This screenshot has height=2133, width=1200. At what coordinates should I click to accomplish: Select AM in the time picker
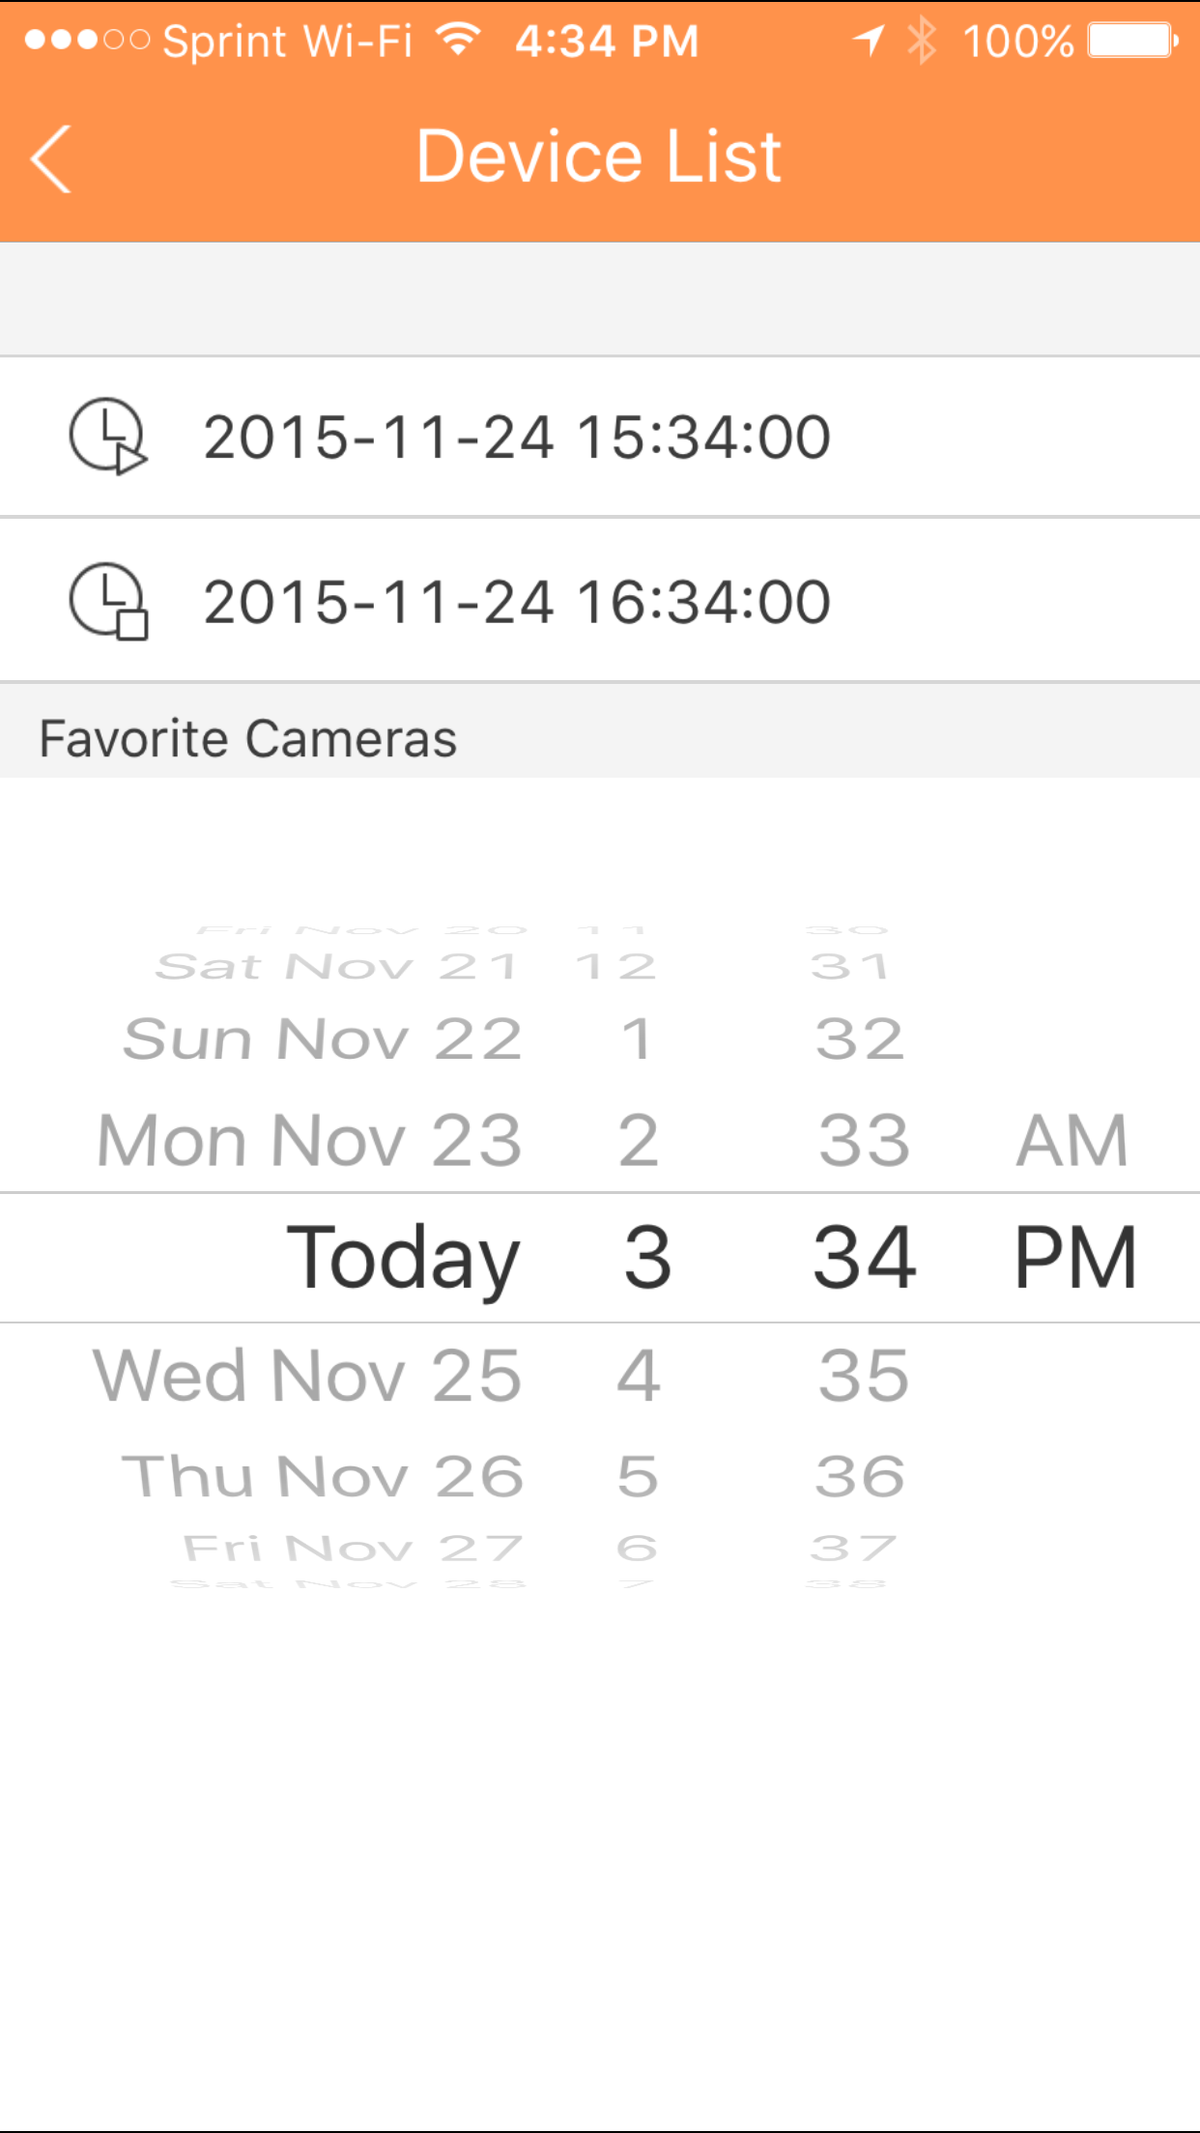pyautogui.click(x=1072, y=1140)
